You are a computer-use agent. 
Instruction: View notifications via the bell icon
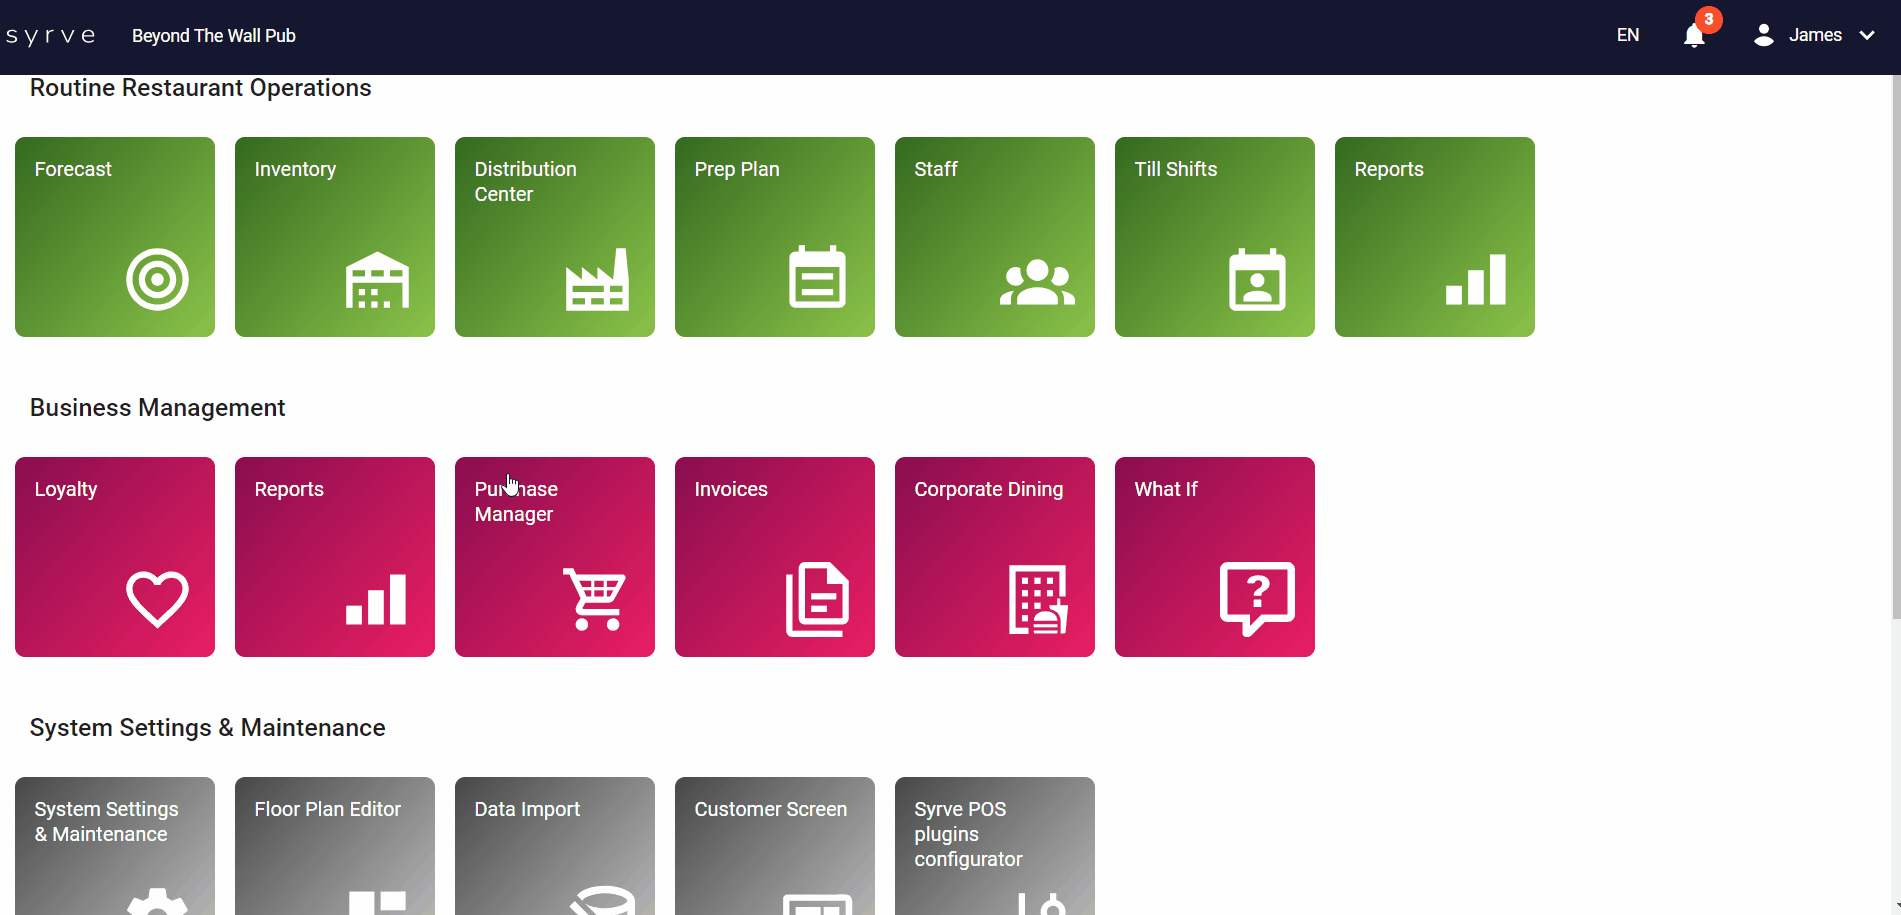pyautogui.click(x=1694, y=36)
